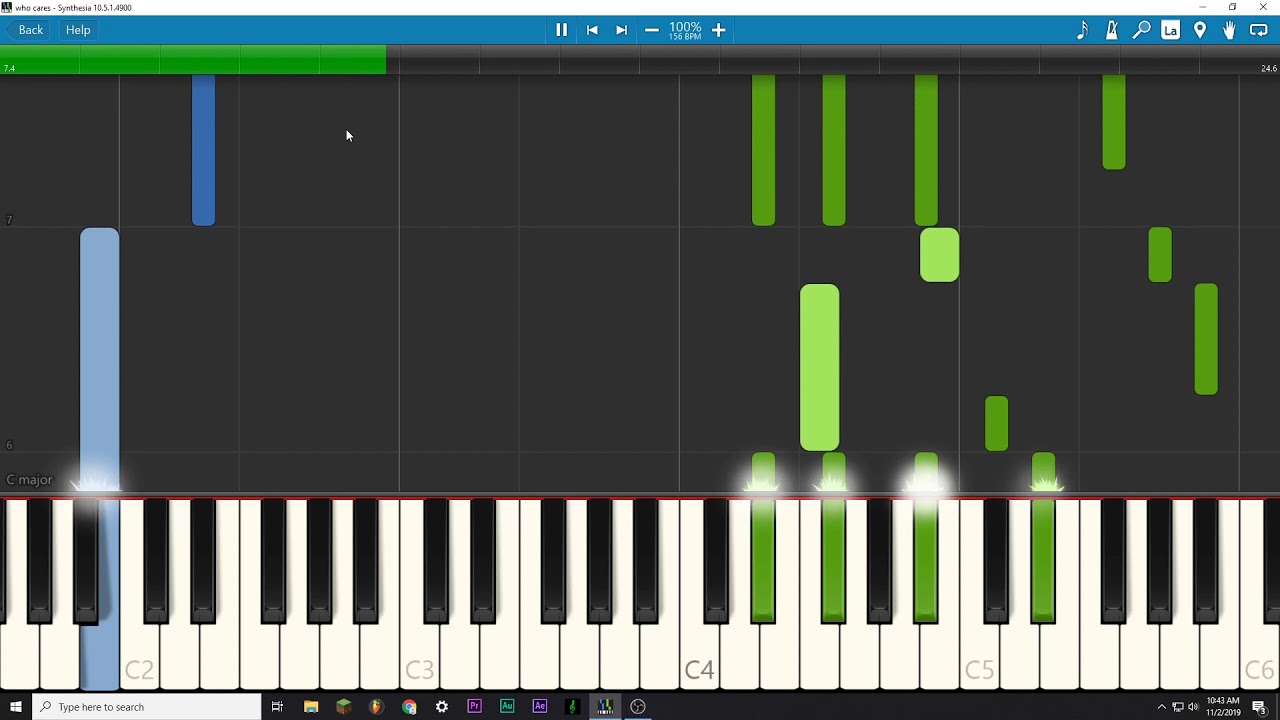
Task: Open Minecraft from the taskbar
Action: tap(344, 707)
